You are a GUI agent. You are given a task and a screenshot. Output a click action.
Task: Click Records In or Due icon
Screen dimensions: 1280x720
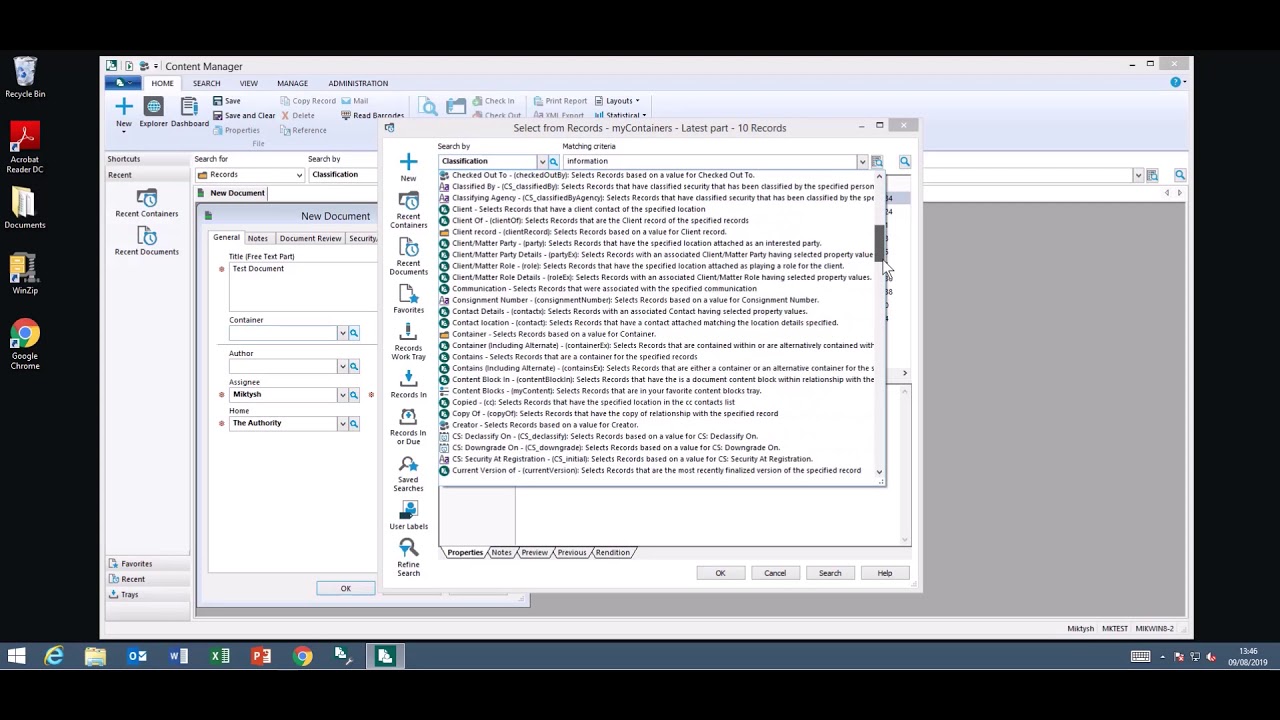[408, 425]
